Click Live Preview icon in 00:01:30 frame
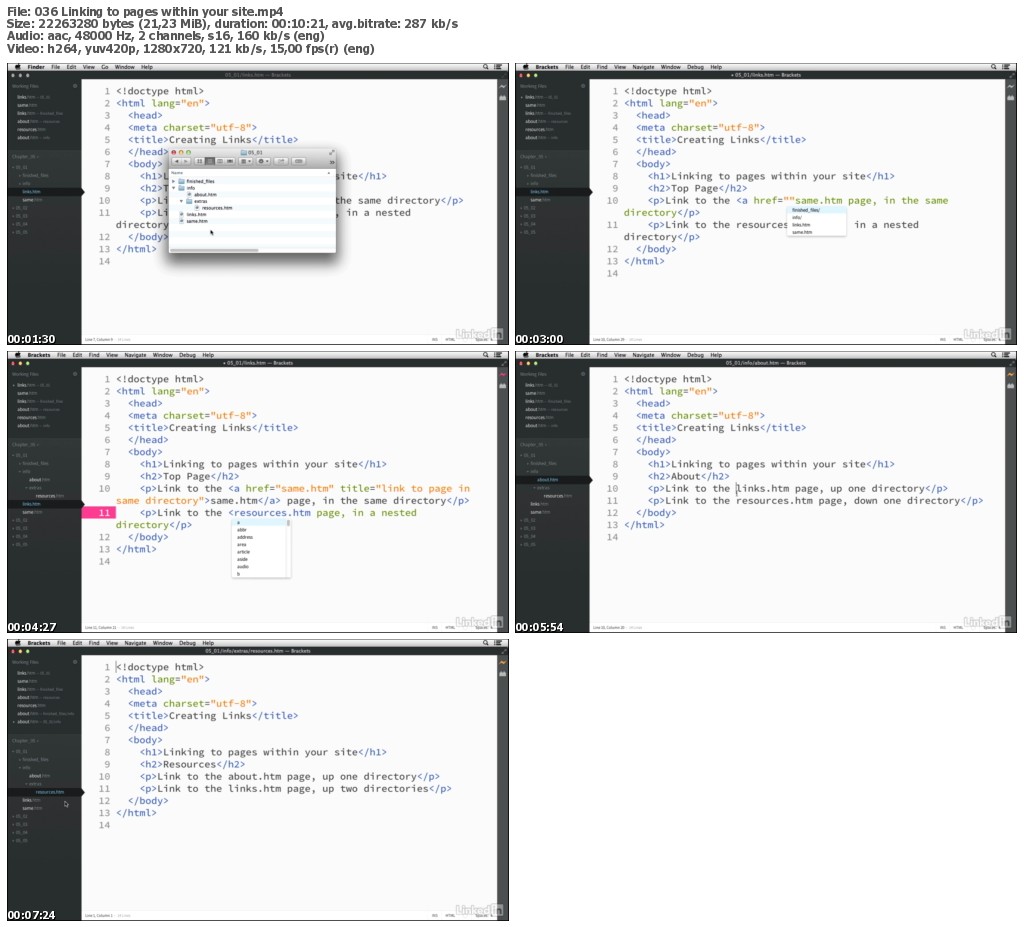 (502, 86)
